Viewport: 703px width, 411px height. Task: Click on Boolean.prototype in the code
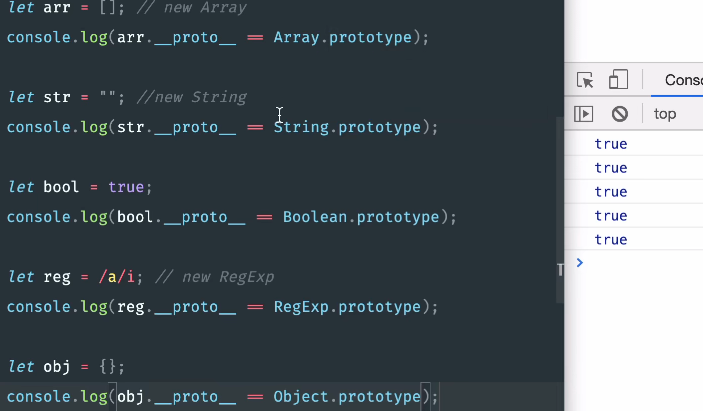click(x=361, y=217)
